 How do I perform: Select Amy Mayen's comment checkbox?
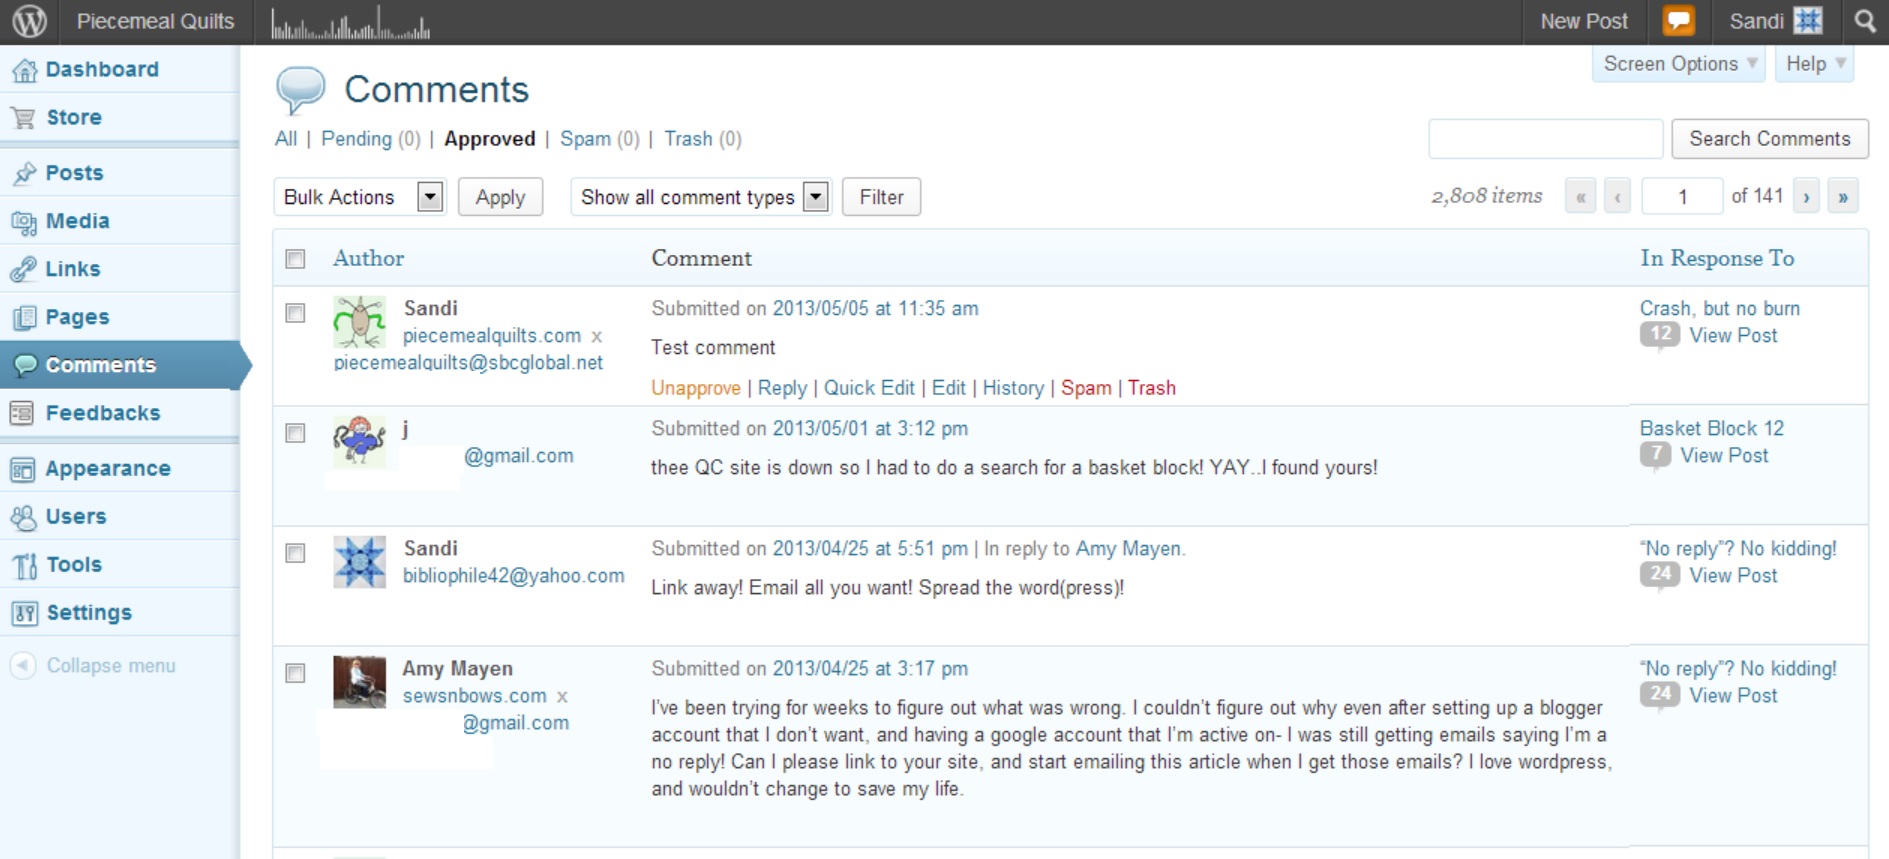point(295,673)
